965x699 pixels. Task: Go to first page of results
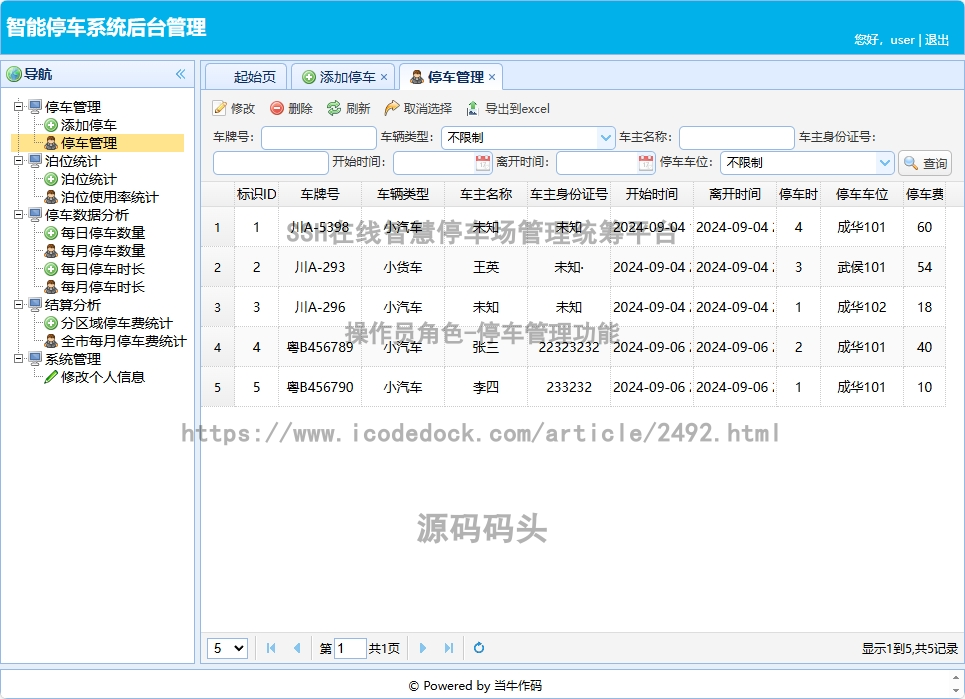pyautogui.click(x=271, y=648)
